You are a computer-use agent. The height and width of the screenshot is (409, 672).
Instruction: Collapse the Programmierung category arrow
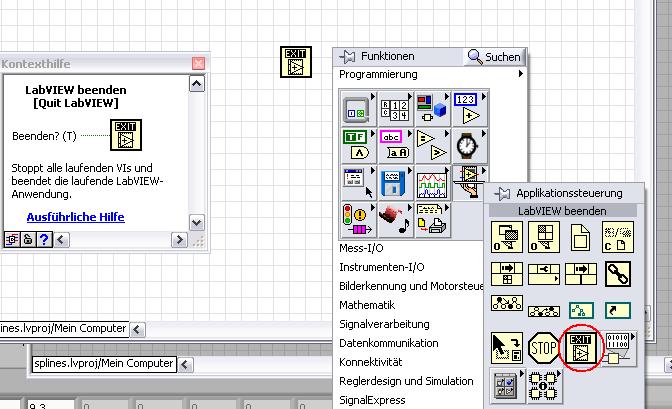521,74
